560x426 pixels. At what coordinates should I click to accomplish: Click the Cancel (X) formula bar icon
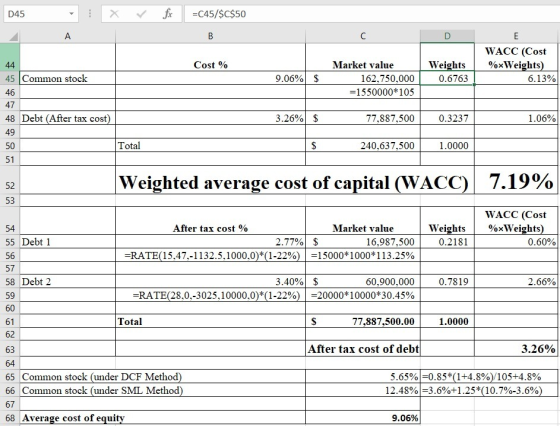114,14
